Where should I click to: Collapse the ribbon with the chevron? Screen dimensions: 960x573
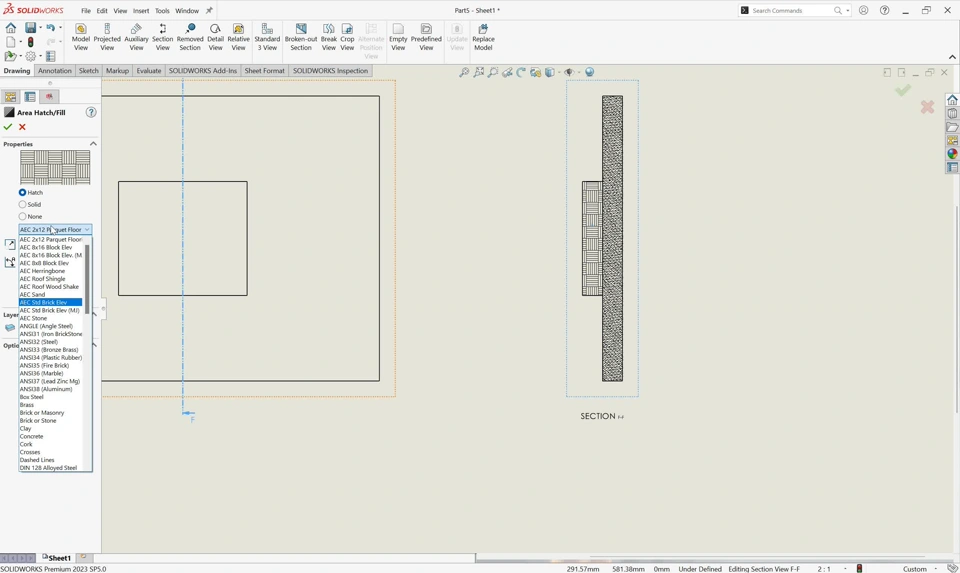point(952,57)
